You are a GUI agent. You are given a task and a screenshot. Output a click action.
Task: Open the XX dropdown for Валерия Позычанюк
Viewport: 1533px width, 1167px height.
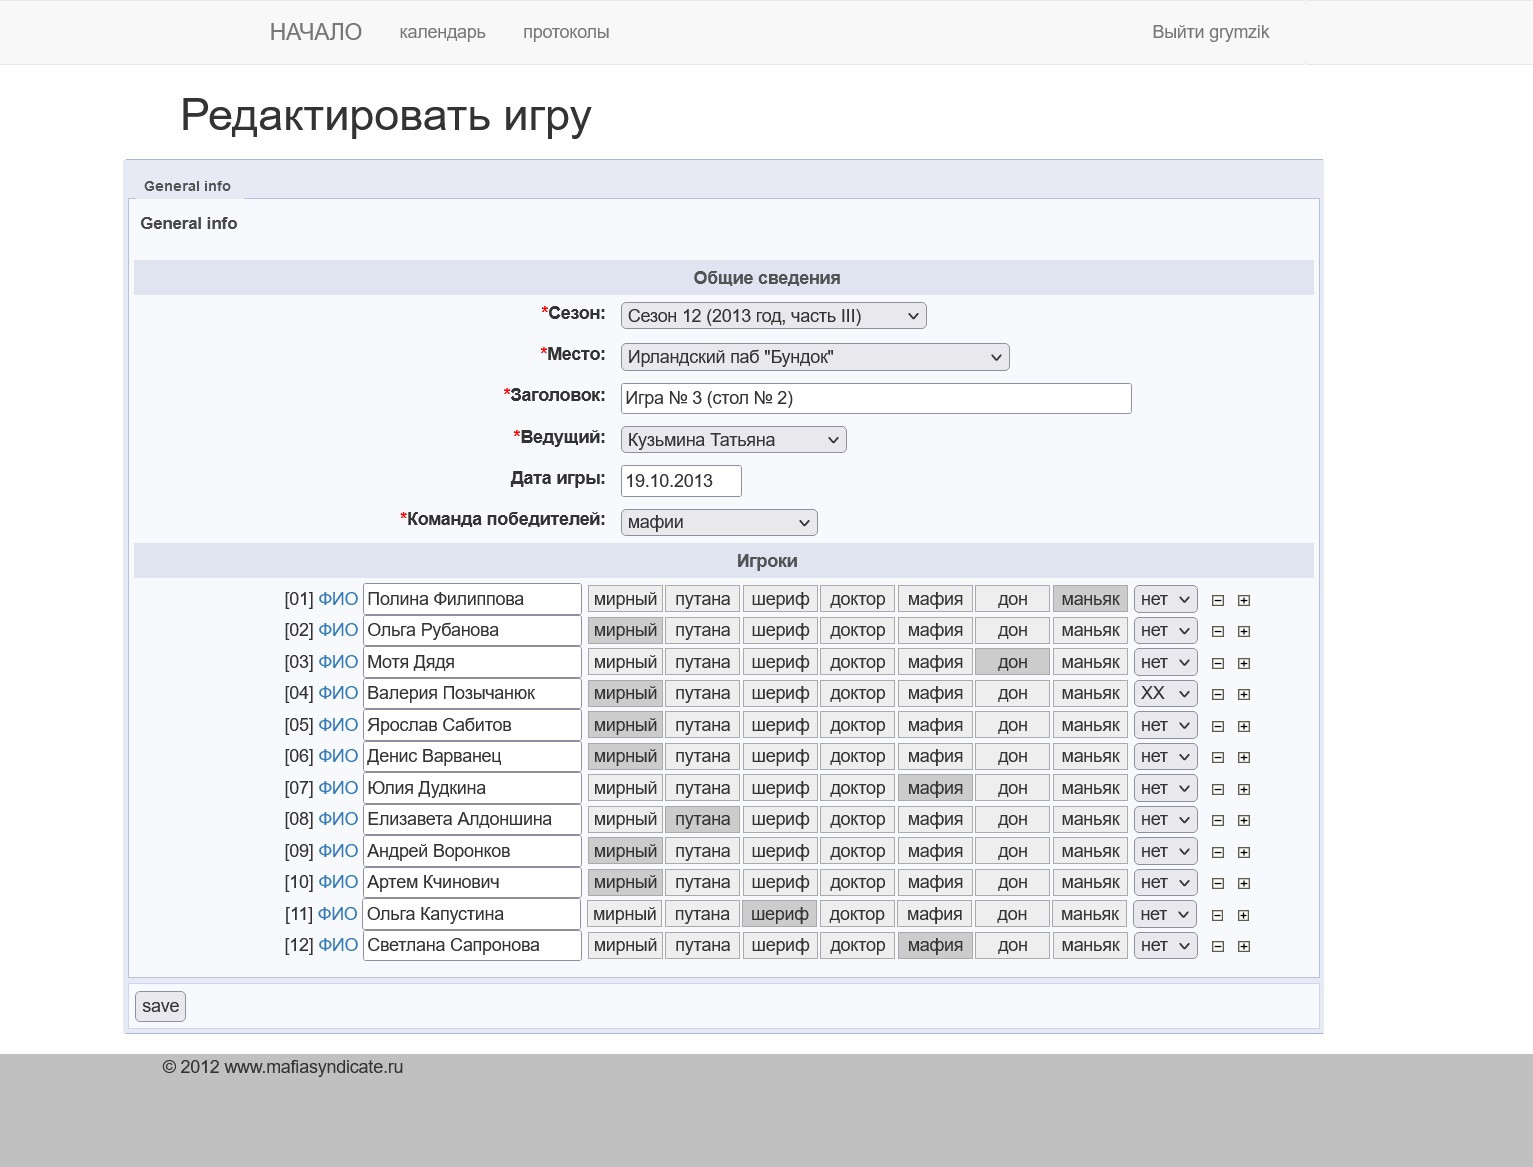[1165, 693]
